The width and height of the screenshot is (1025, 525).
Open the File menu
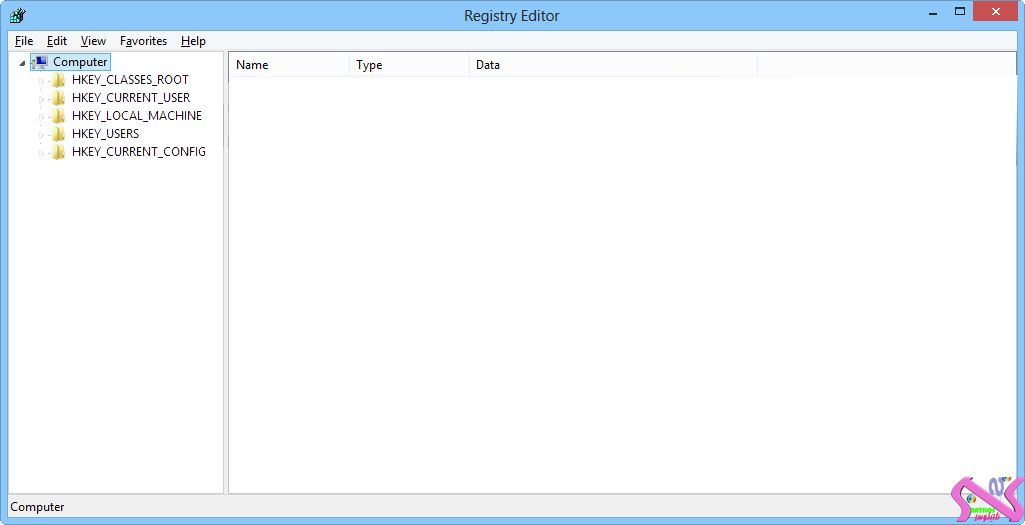point(24,41)
